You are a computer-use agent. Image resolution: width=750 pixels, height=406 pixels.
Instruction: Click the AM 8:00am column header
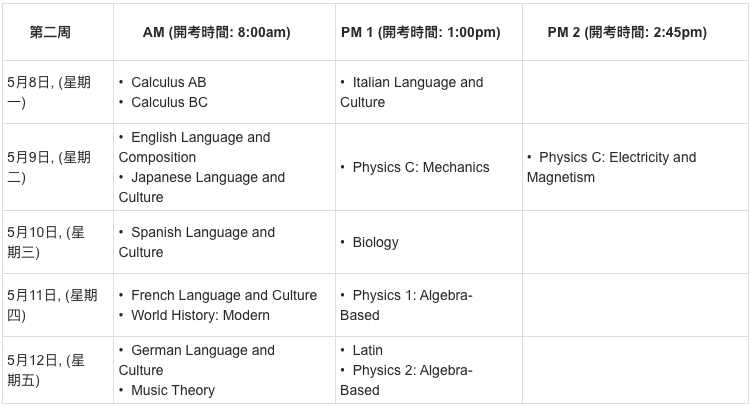[x=217, y=32]
